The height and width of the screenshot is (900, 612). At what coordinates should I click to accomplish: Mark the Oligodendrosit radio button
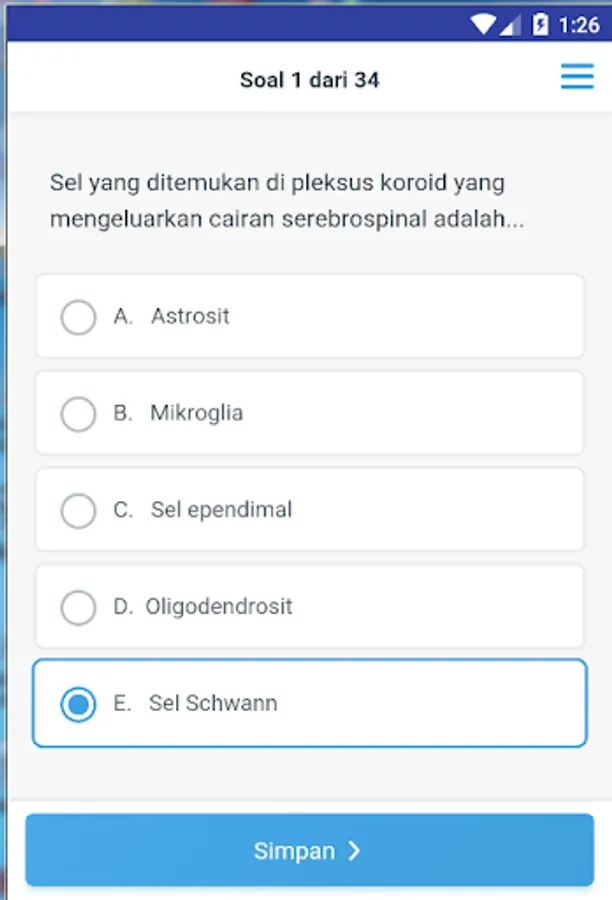click(78, 607)
